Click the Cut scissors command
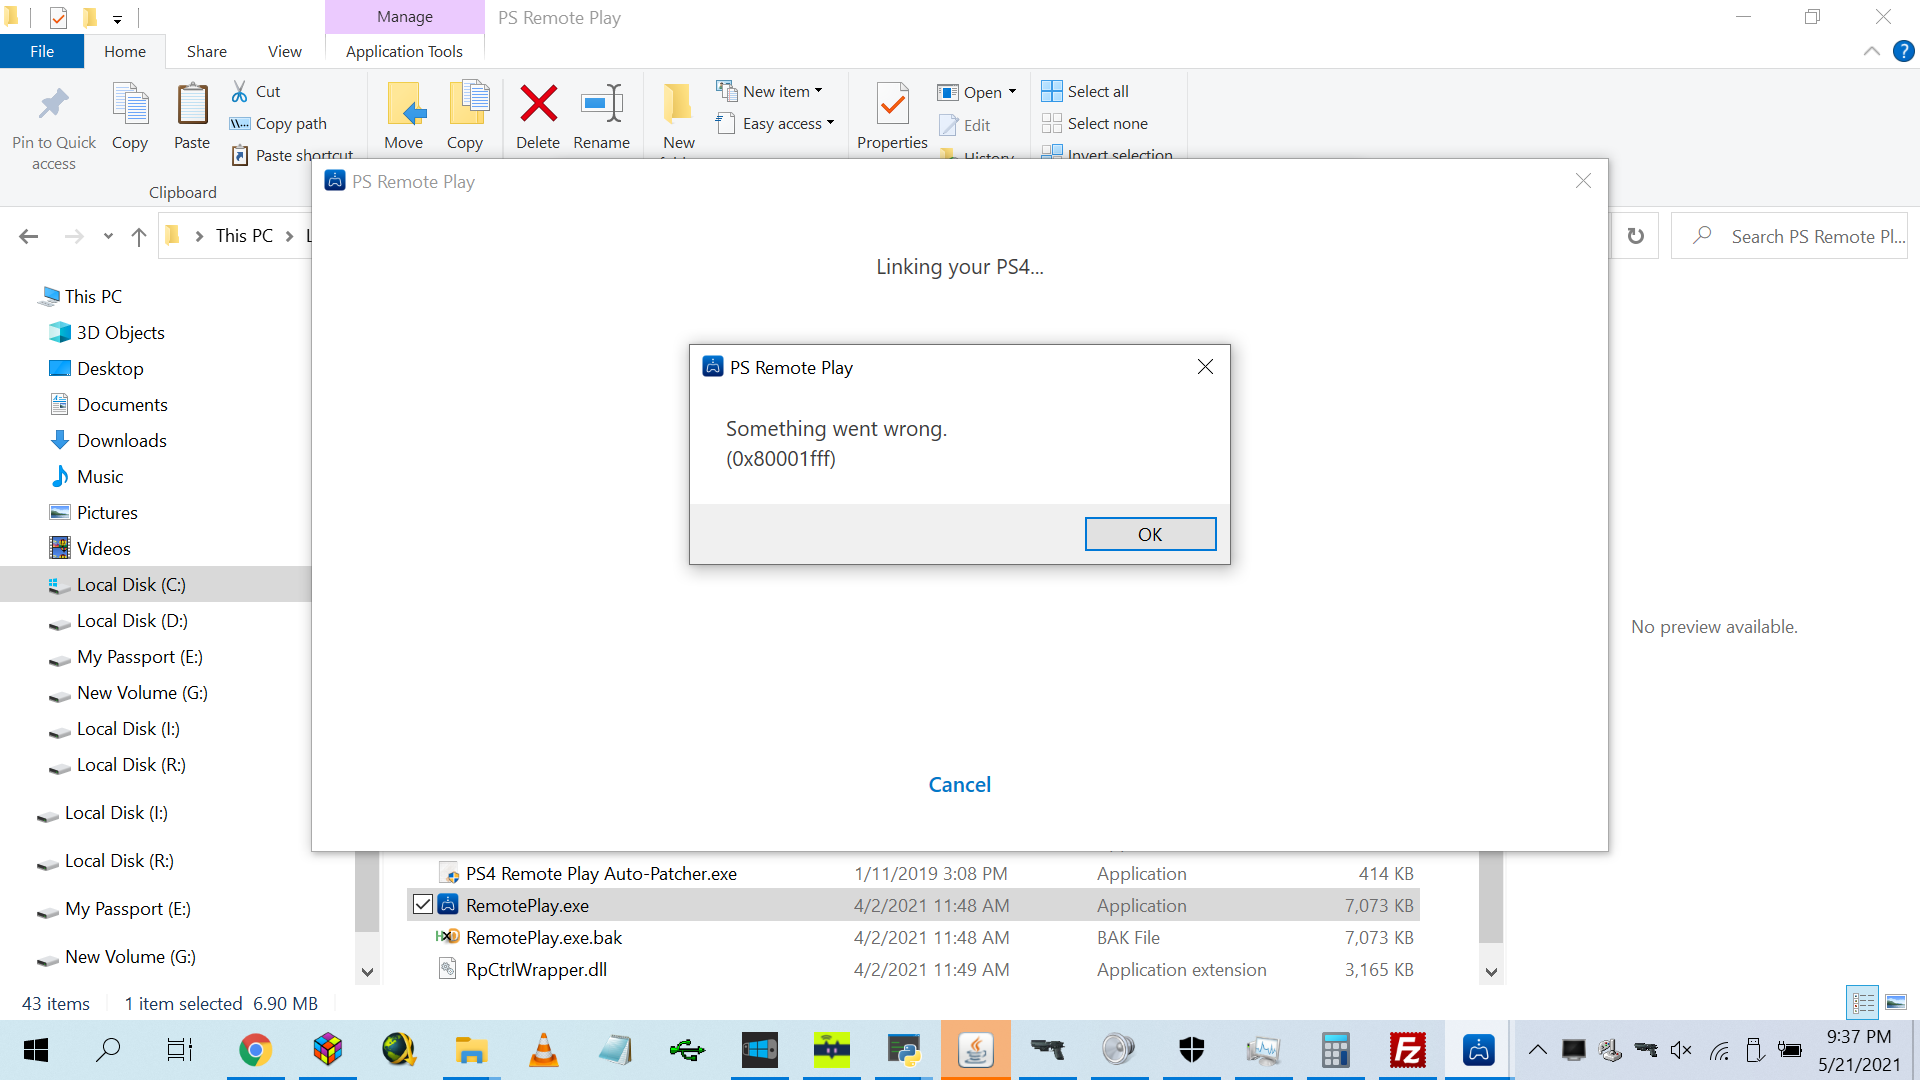The height and width of the screenshot is (1080, 1920). click(x=256, y=91)
